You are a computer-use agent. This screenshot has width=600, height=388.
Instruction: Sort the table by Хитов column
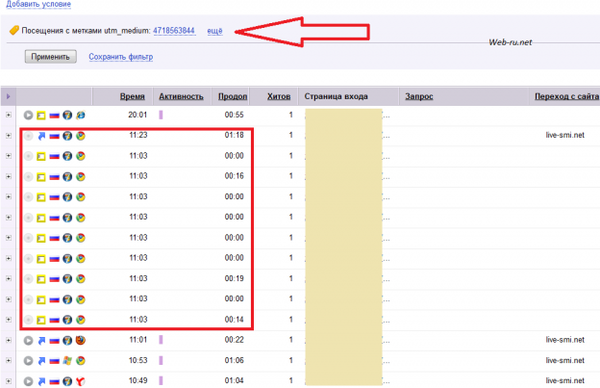coord(279,97)
